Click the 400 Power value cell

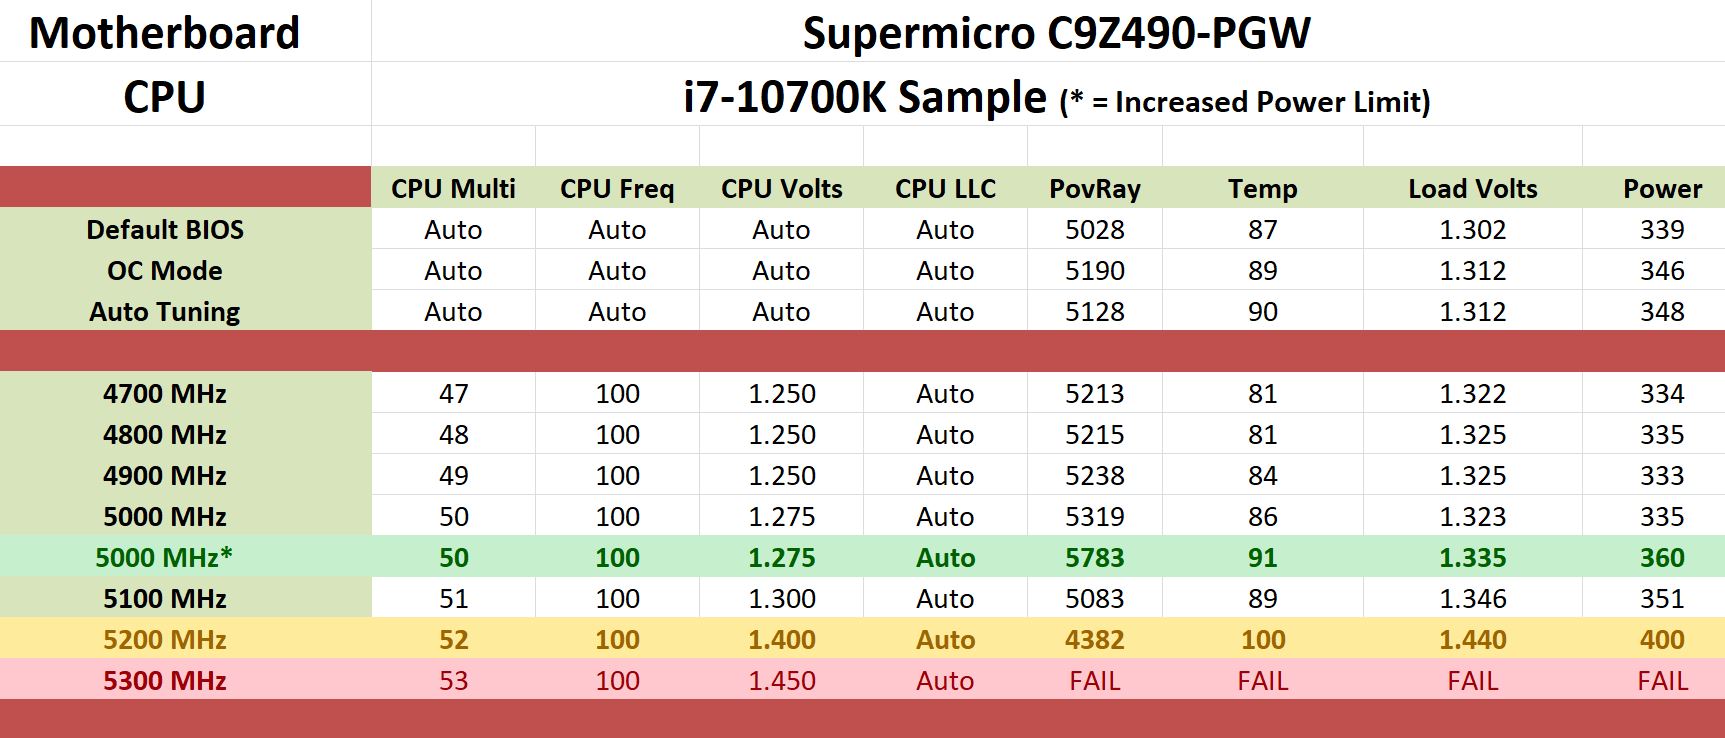coord(1662,639)
